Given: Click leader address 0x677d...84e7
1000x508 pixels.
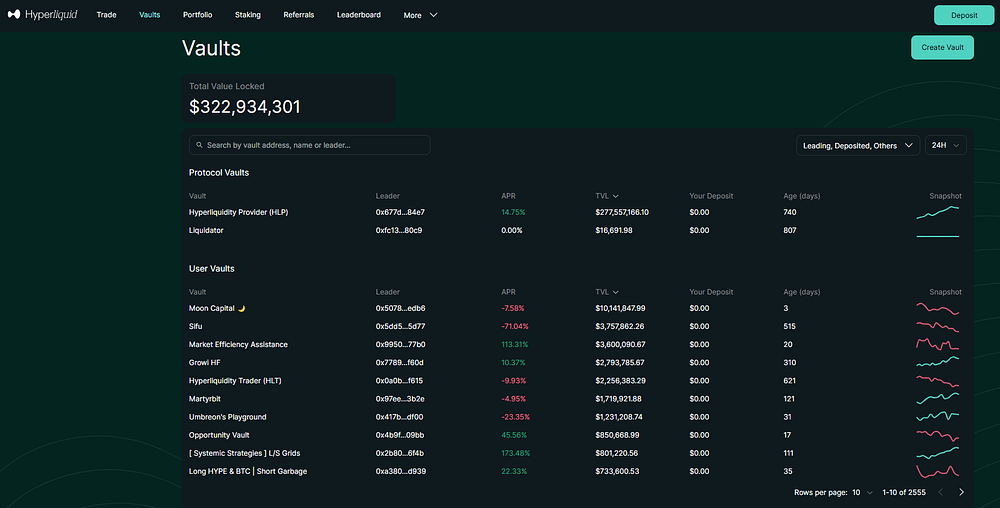Looking at the screenshot, I should tap(400, 212).
